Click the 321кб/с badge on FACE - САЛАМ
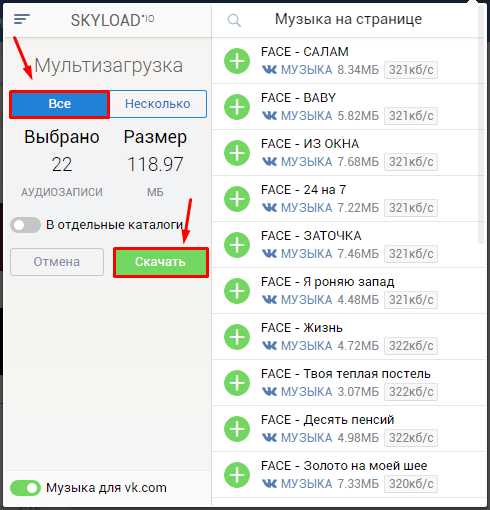Image resolution: width=490 pixels, height=510 pixels. point(411,70)
